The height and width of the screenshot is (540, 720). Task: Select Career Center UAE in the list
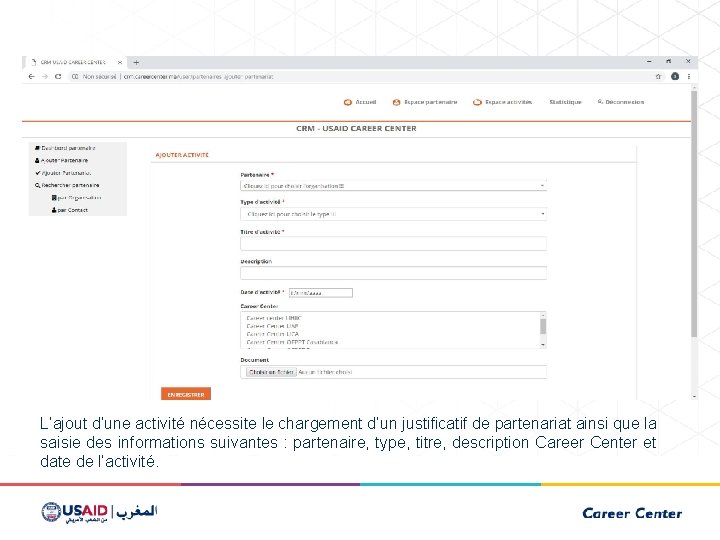click(x=273, y=326)
